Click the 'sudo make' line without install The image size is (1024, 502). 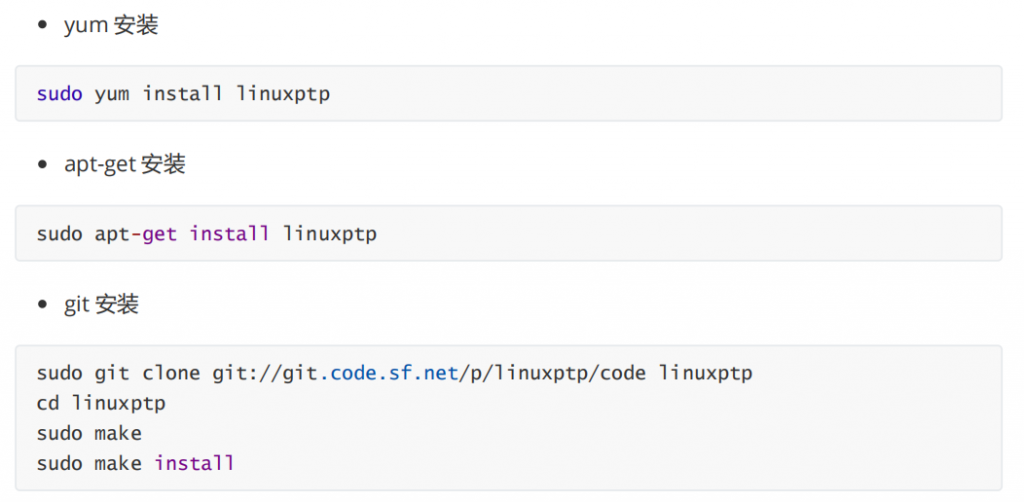89,433
